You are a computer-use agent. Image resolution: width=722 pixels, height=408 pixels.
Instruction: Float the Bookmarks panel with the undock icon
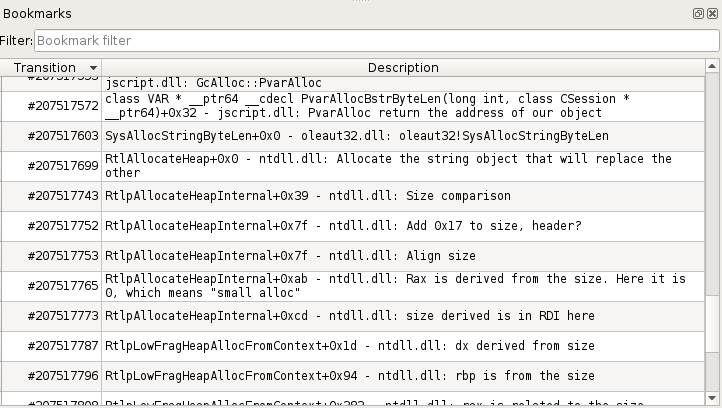(698, 13)
